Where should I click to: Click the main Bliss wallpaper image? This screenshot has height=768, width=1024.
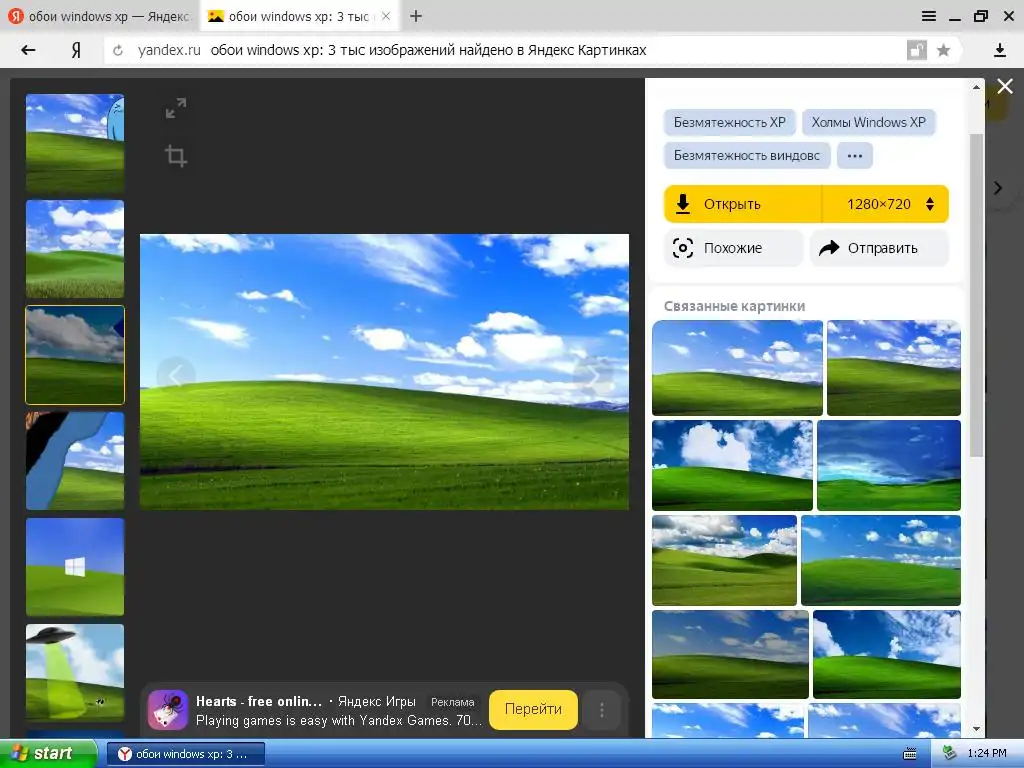[x=385, y=372]
